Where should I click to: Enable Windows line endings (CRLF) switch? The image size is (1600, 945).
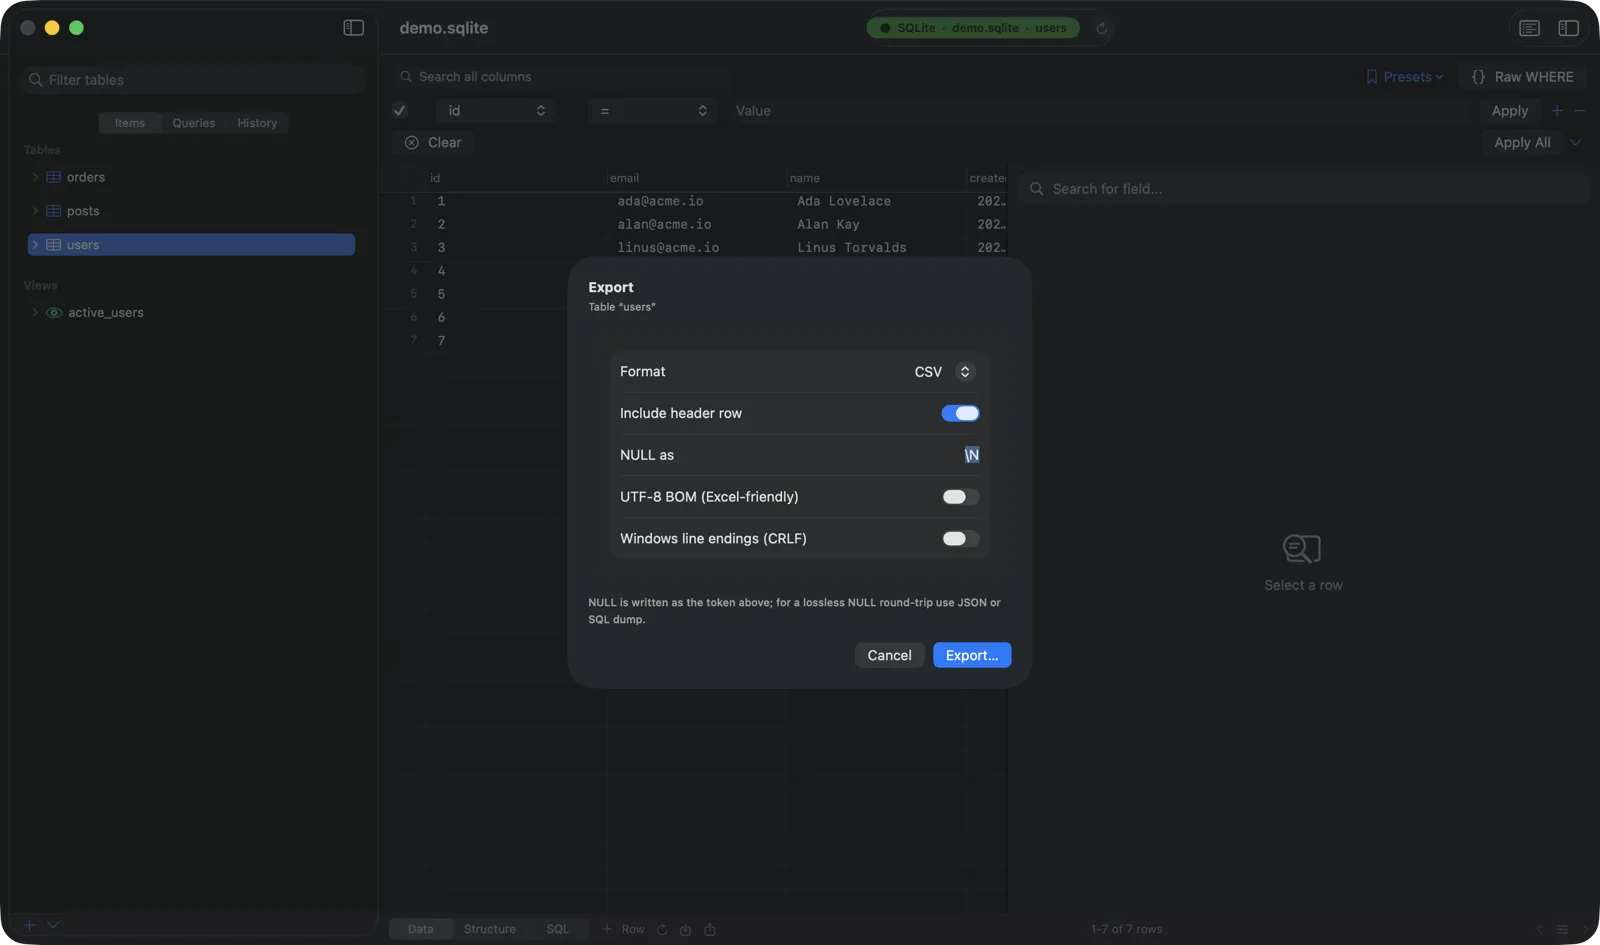[x=960, y=539]
